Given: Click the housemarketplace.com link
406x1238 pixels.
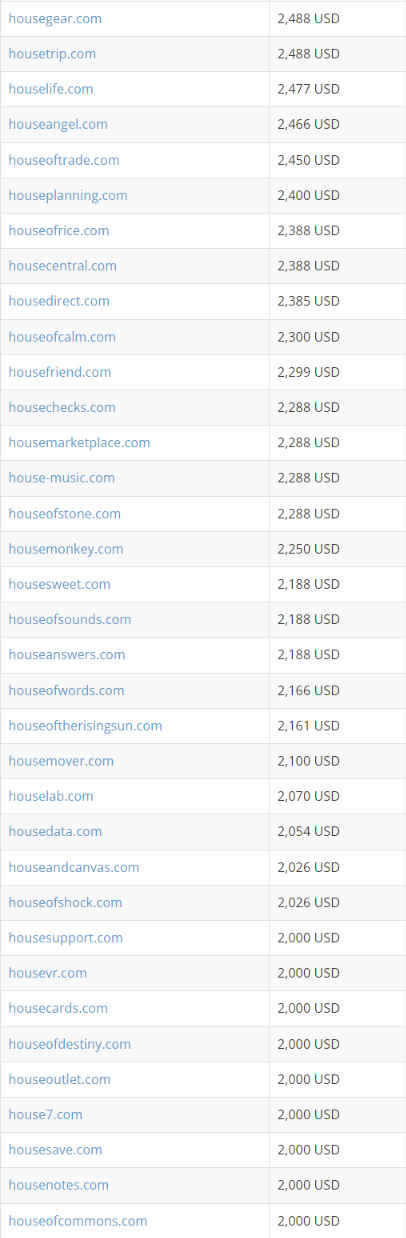Looking at the screenshot, I should 79,442.
